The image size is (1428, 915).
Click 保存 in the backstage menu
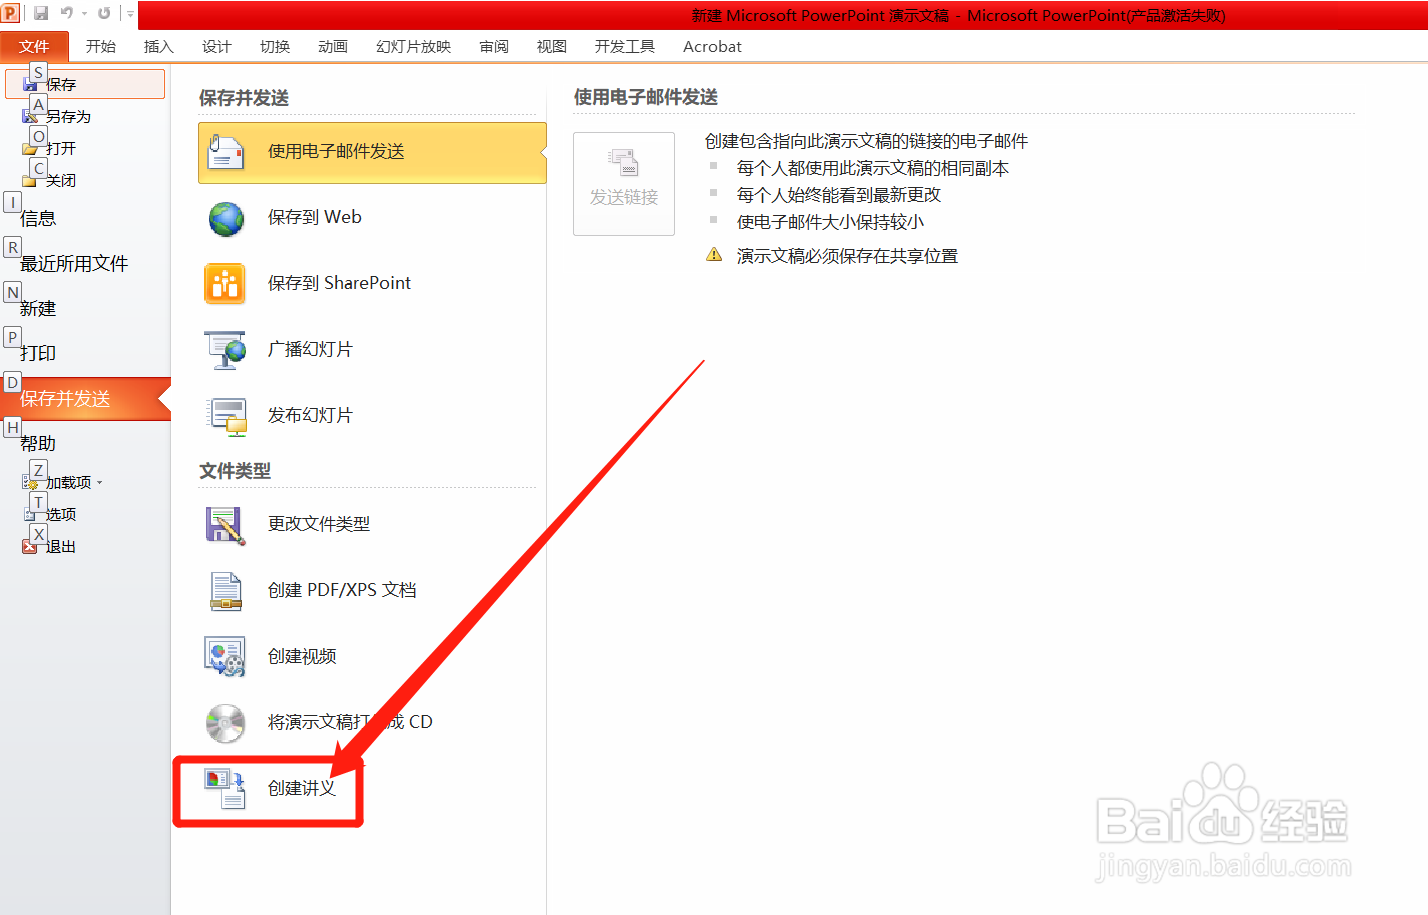(x=85, y=84)
